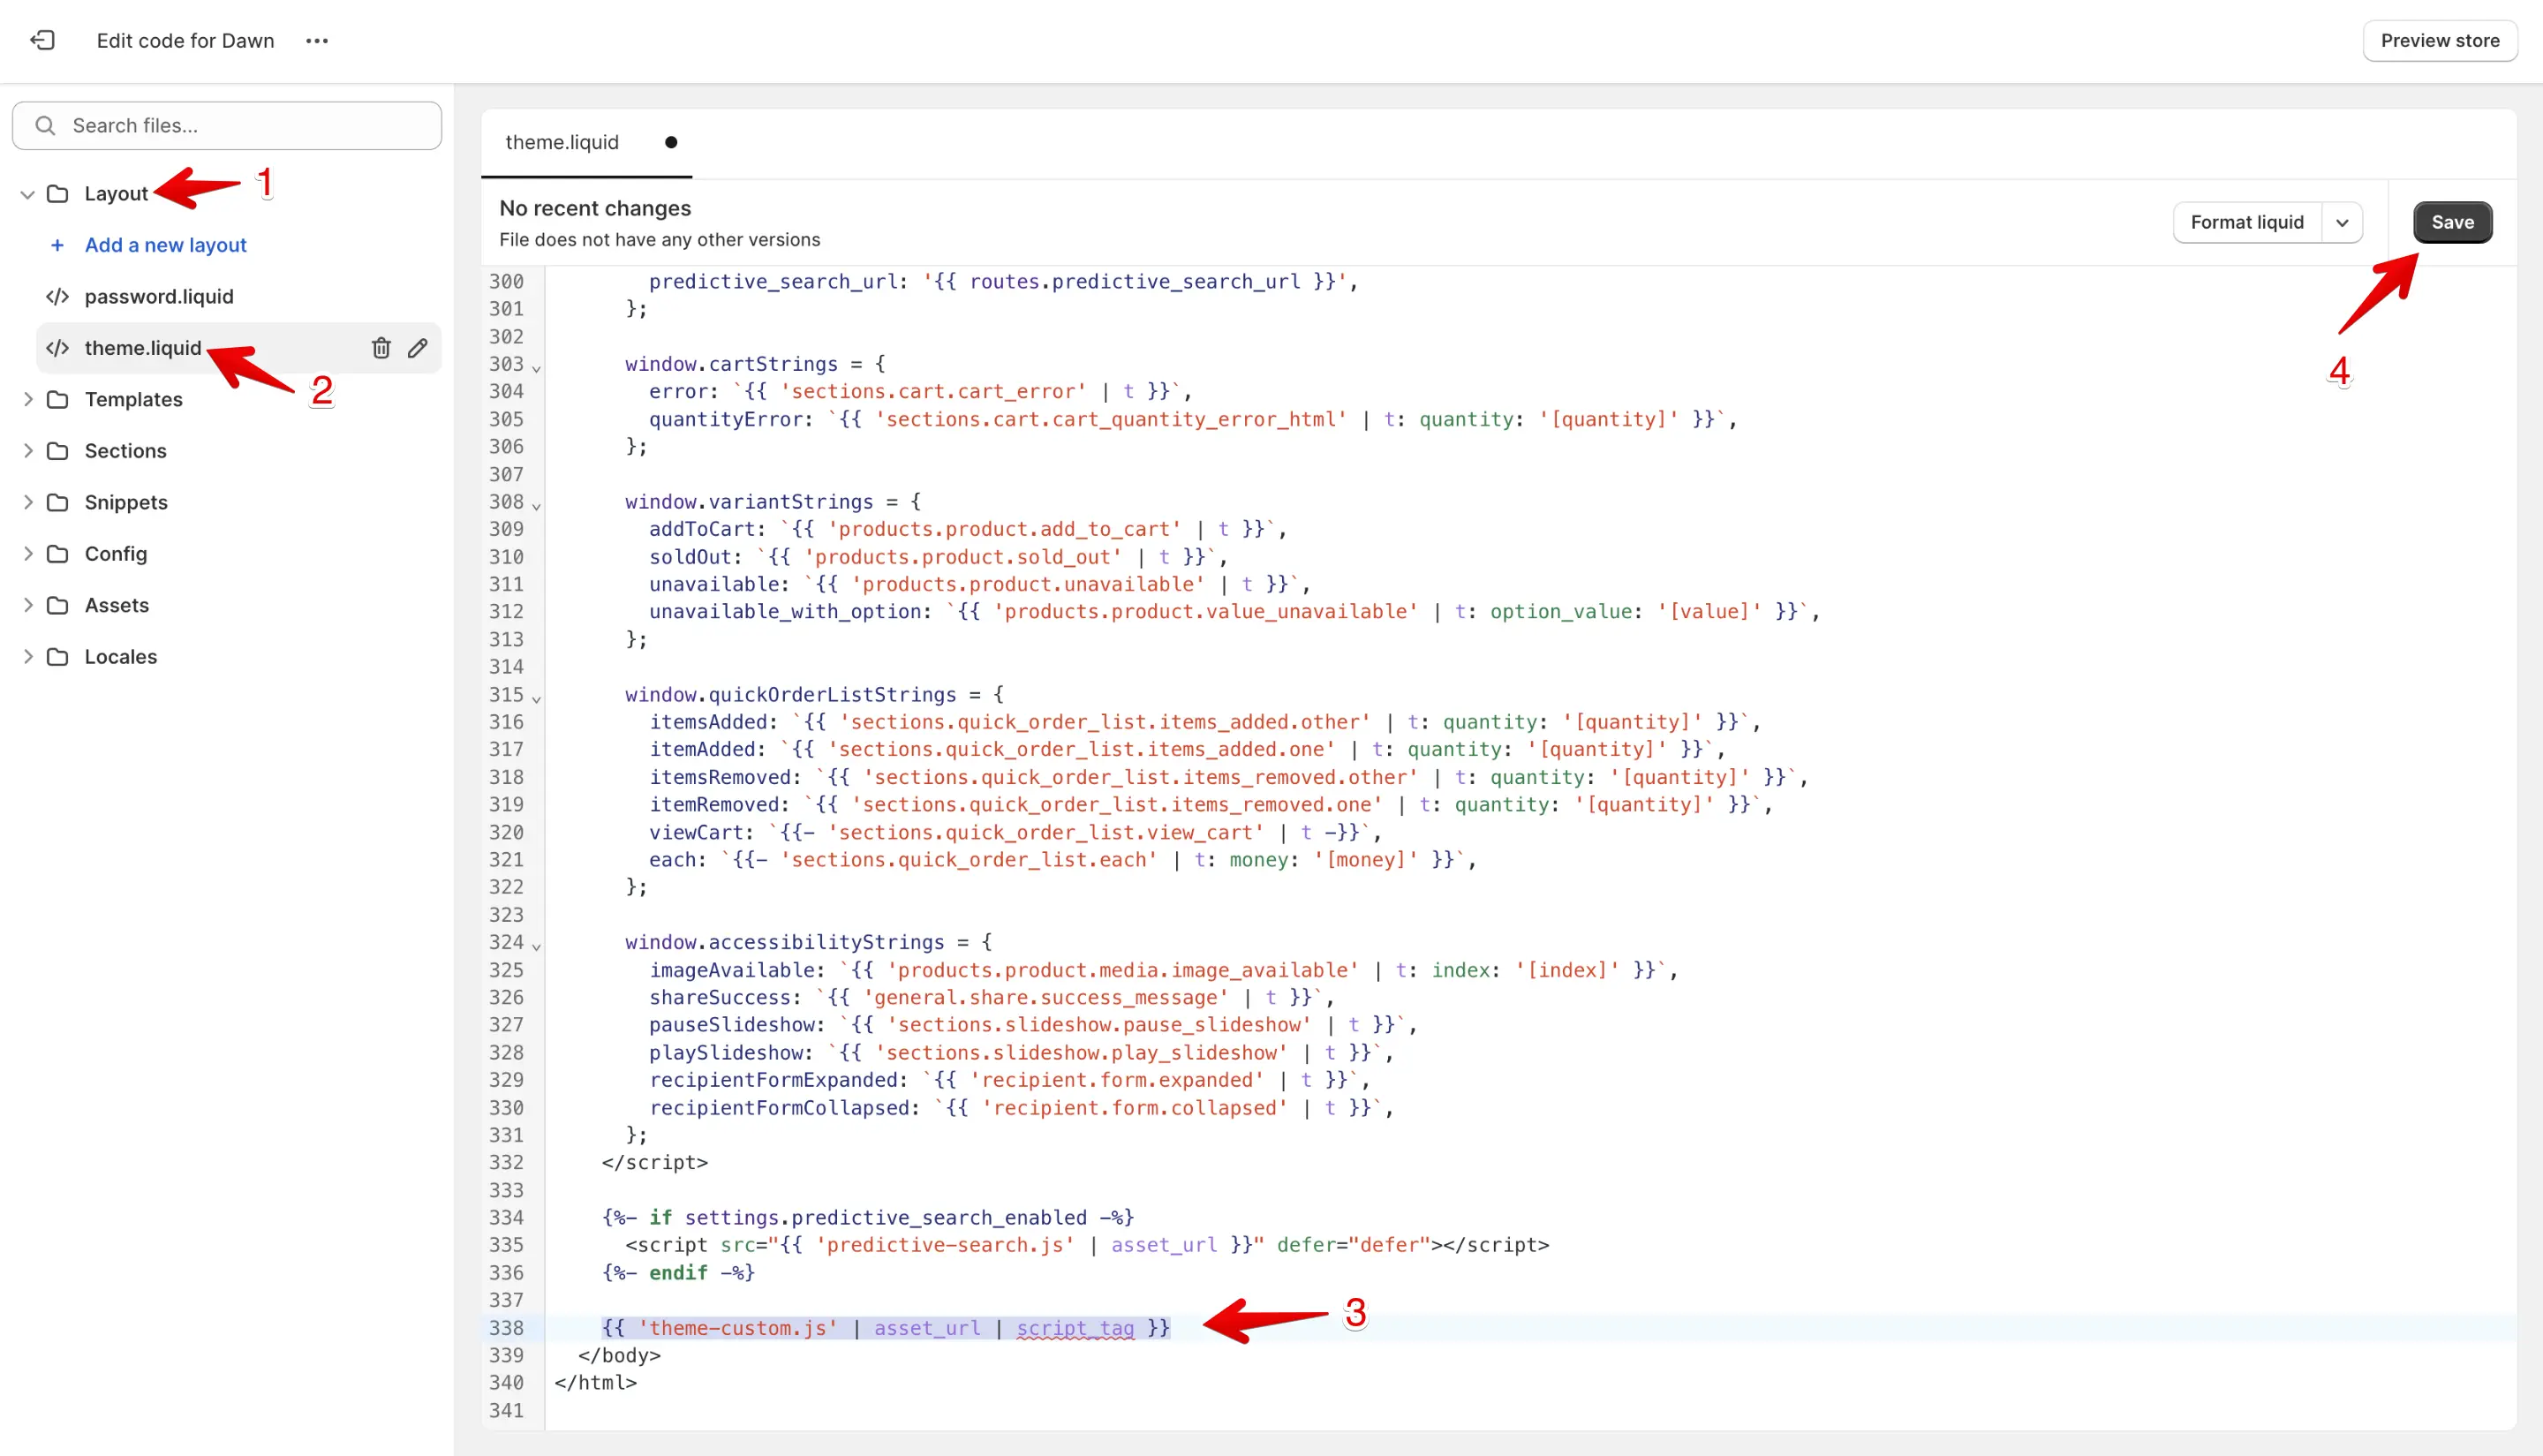The image size is (2543, 1456).
Task: Click the exit editor back icon
Action: point(42,40)
